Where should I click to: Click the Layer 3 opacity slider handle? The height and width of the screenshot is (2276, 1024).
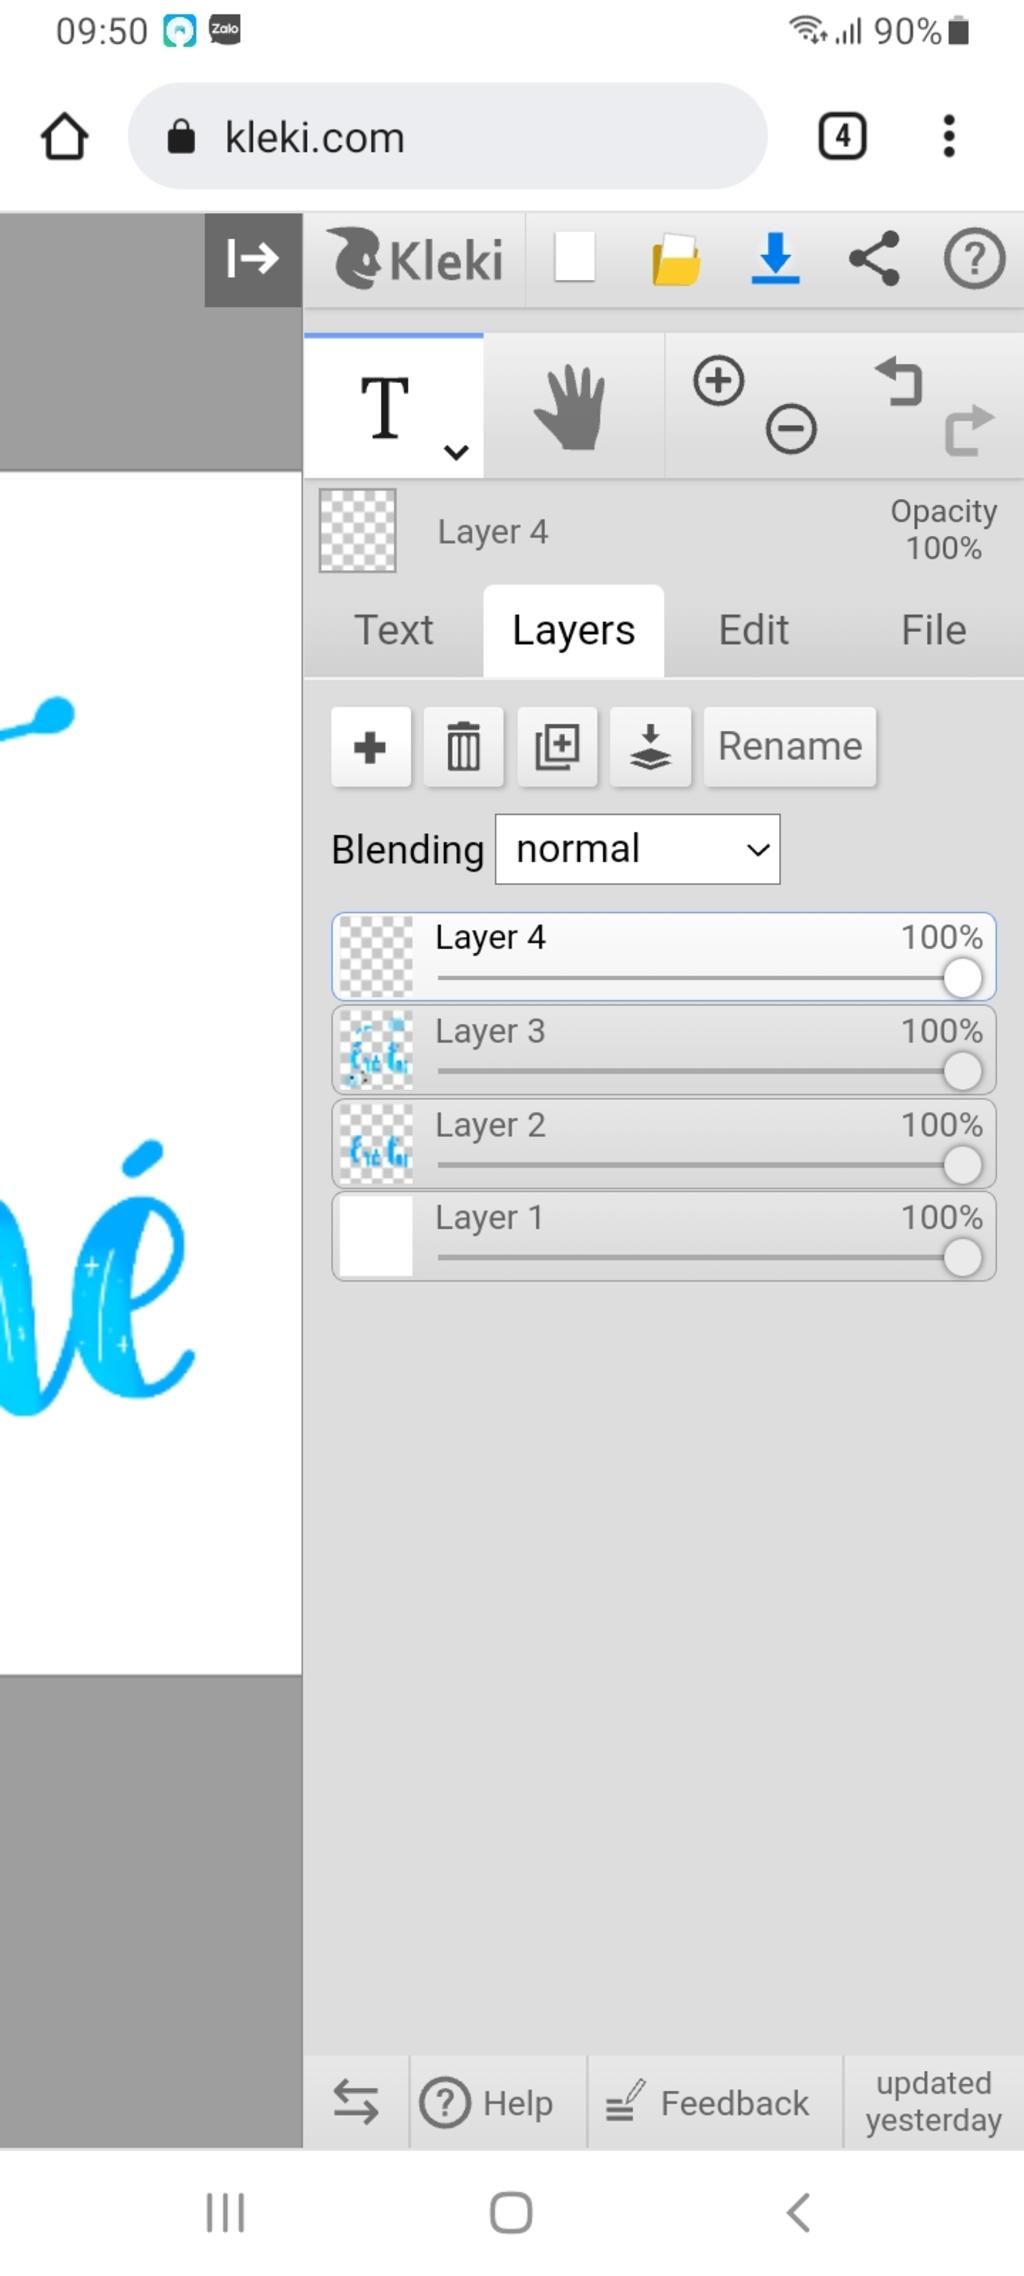pyautogui.click(x=962, y=1071)
